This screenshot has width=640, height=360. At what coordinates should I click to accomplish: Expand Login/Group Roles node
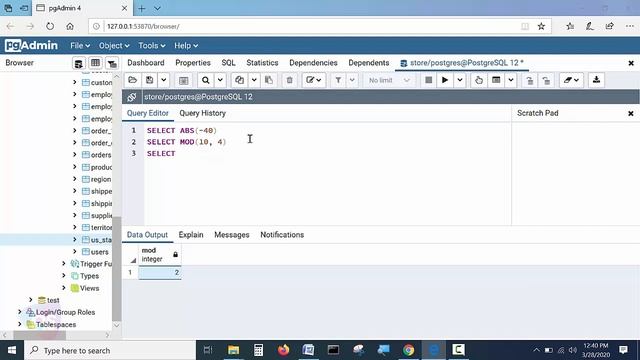pos(20,312)
